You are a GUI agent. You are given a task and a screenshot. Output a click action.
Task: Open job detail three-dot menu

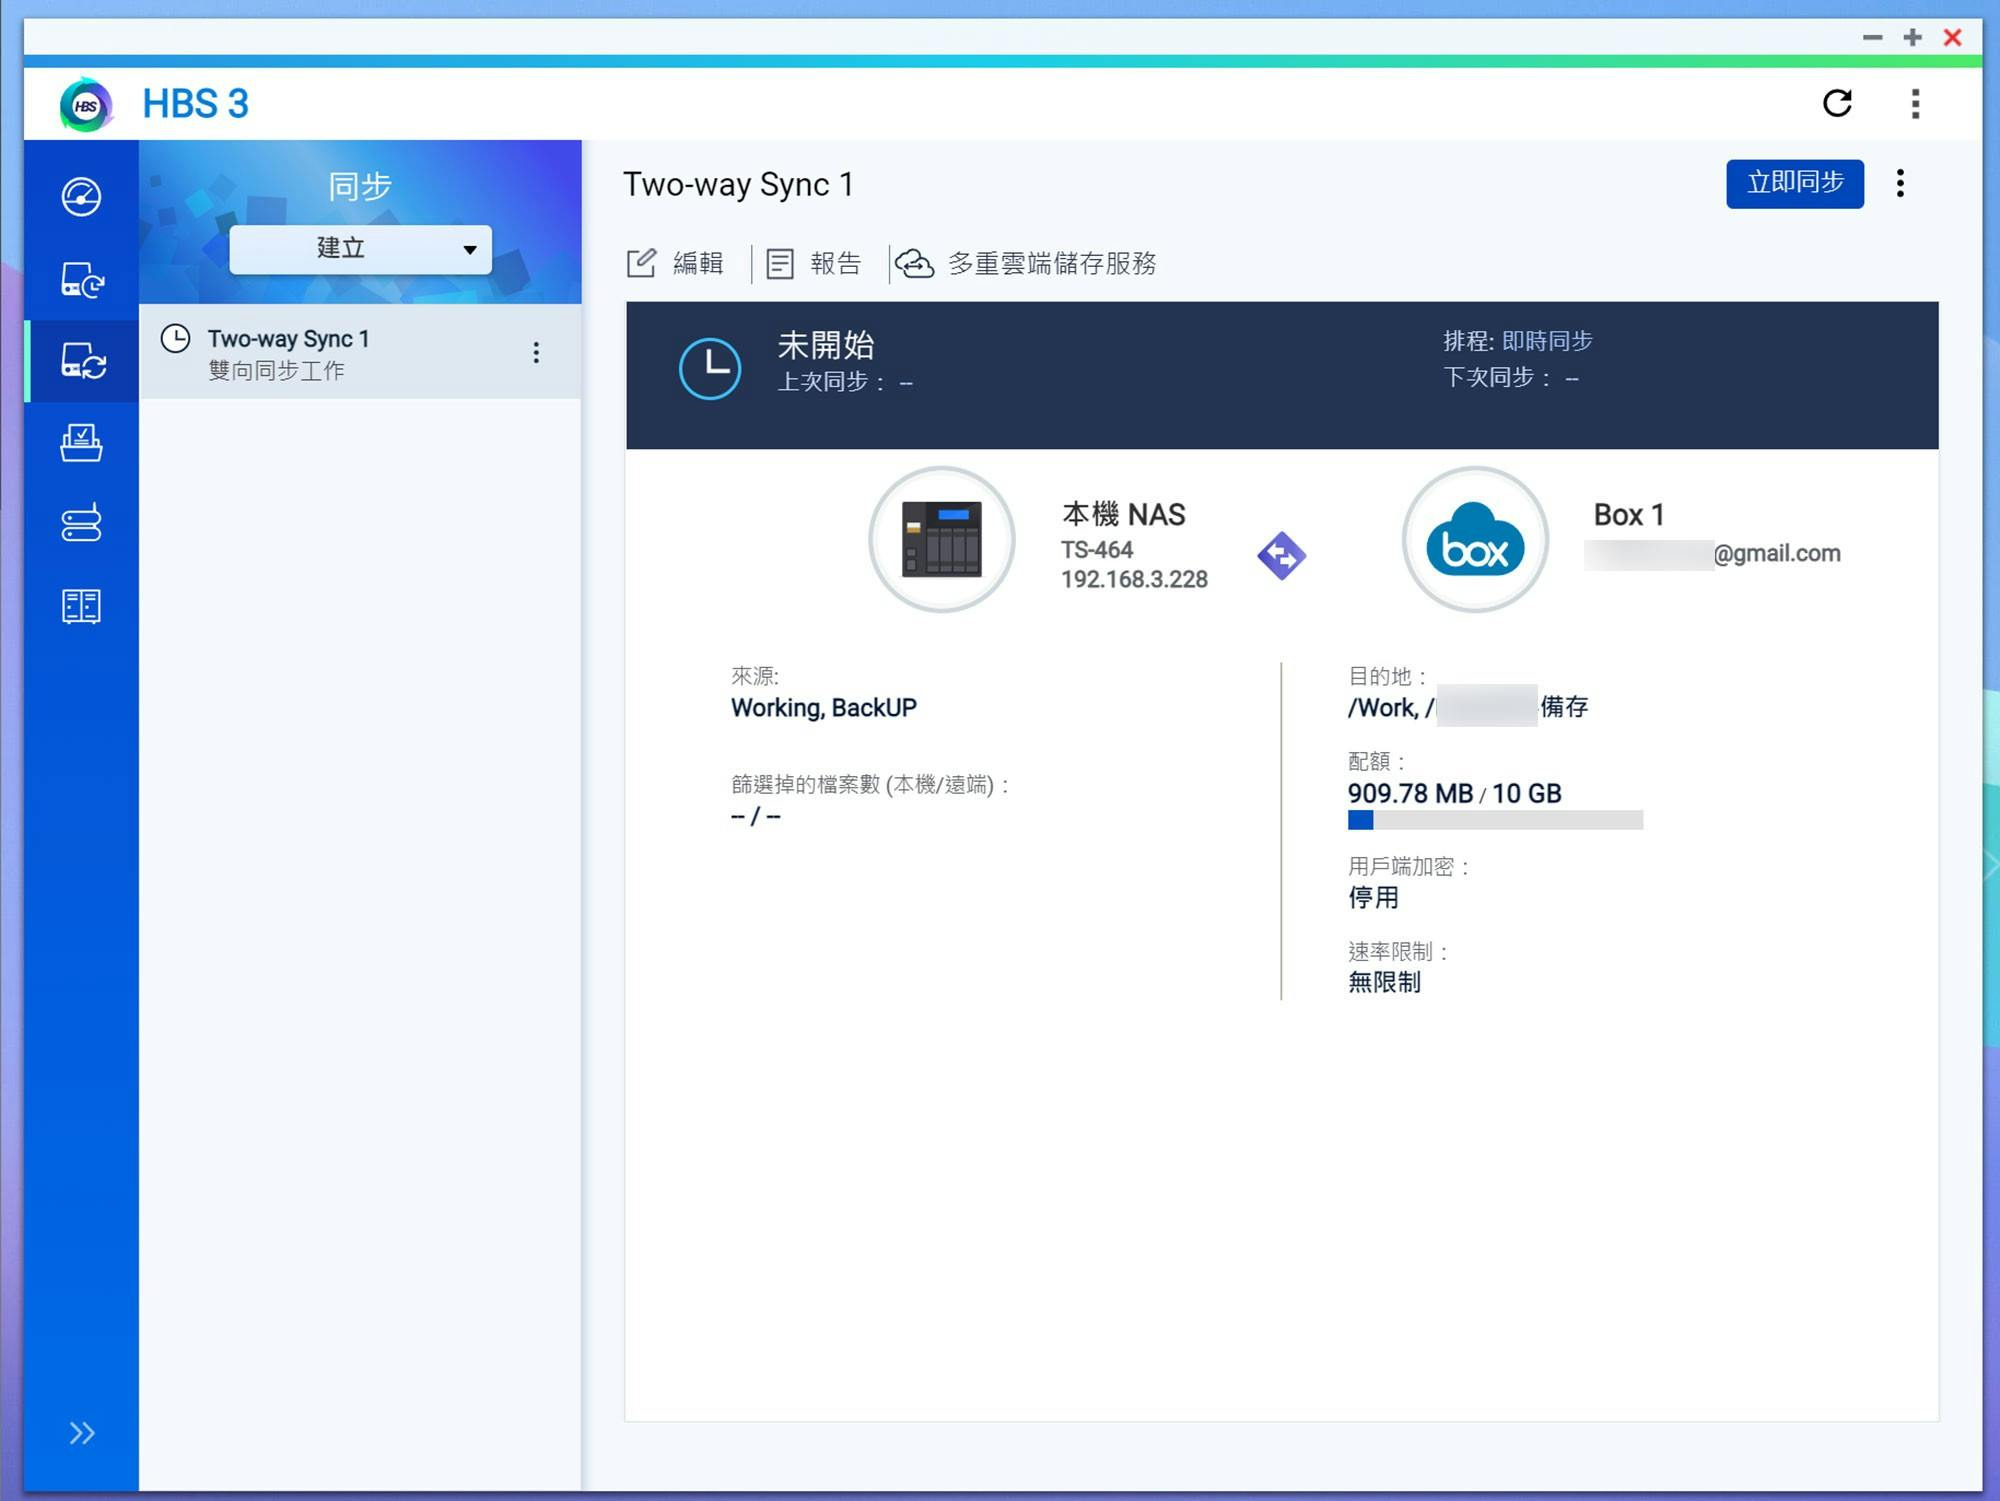tap(1900, 183)
